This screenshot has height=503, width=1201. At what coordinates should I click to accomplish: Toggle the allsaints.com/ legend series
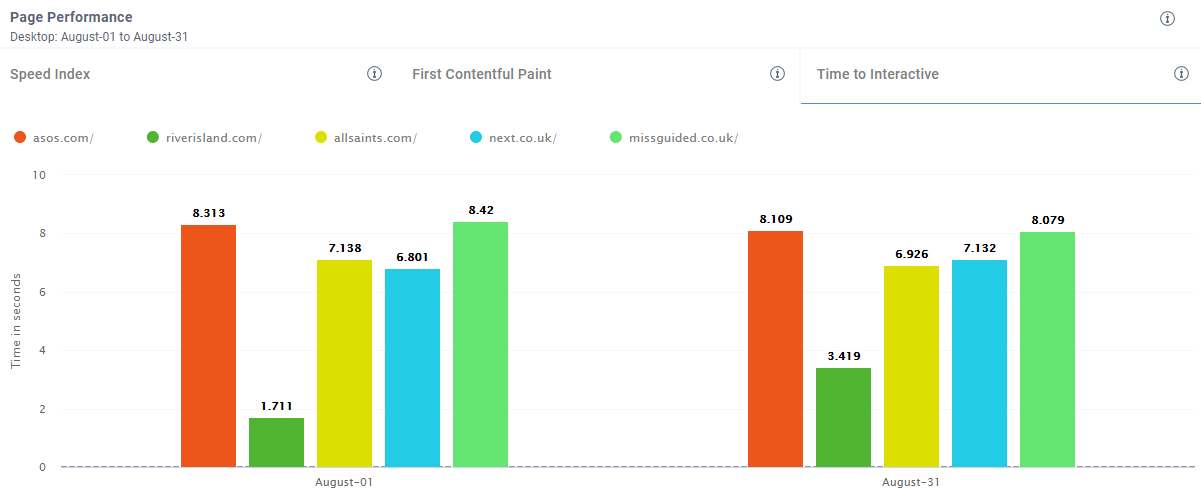pyautogui.click(x=366, y=138)
